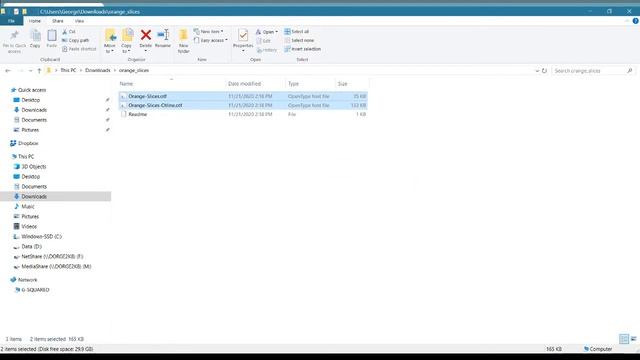Image resolution: width=640 pixels, height=360 pixels.
Task: Open Downloads under Quick access
Action: 34,110
